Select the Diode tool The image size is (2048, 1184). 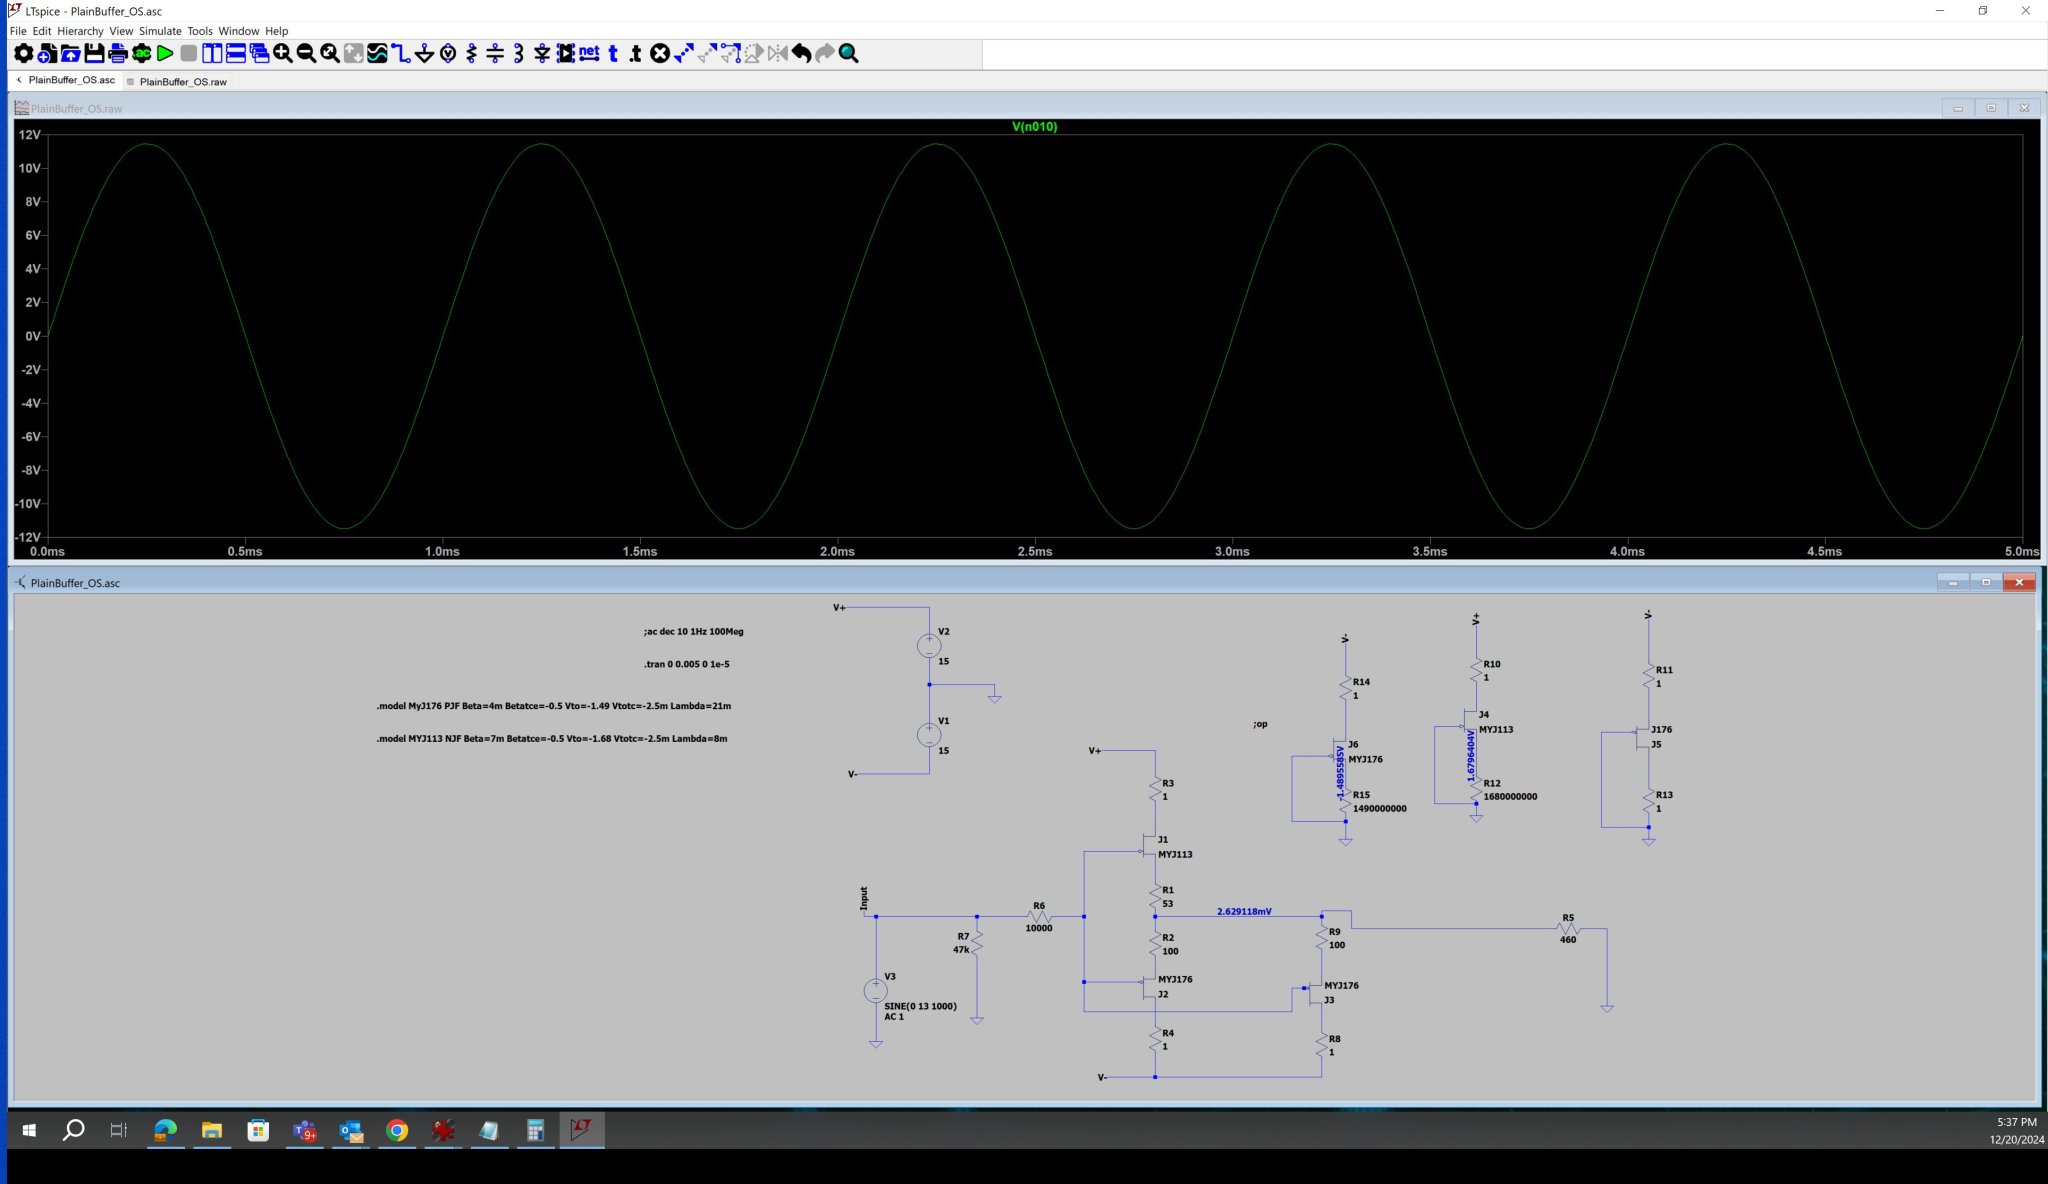tap(542, 54)
